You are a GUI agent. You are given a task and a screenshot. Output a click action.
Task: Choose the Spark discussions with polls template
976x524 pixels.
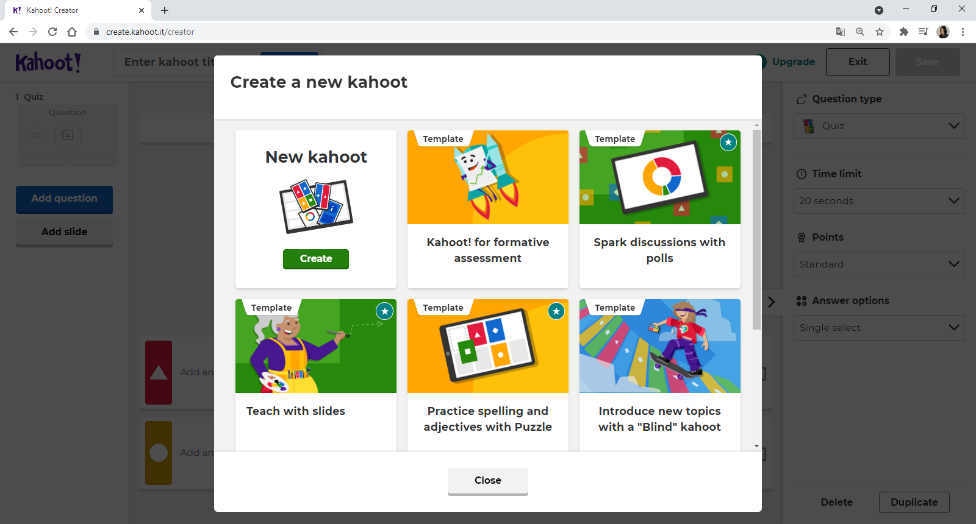point(660,209)
